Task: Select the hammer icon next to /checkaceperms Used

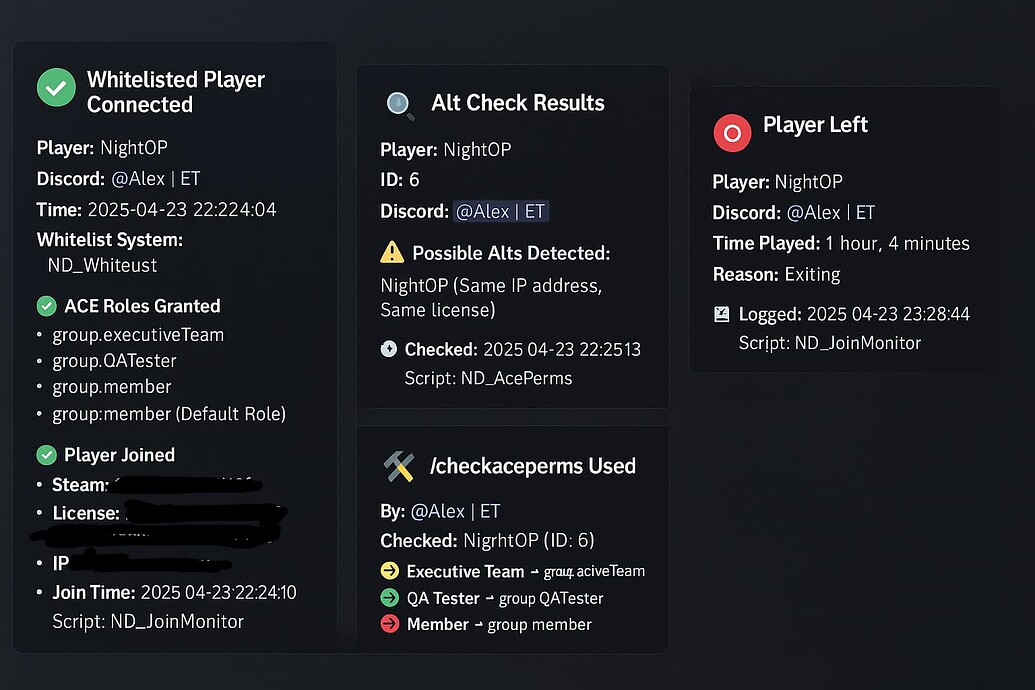Action: 398,466
